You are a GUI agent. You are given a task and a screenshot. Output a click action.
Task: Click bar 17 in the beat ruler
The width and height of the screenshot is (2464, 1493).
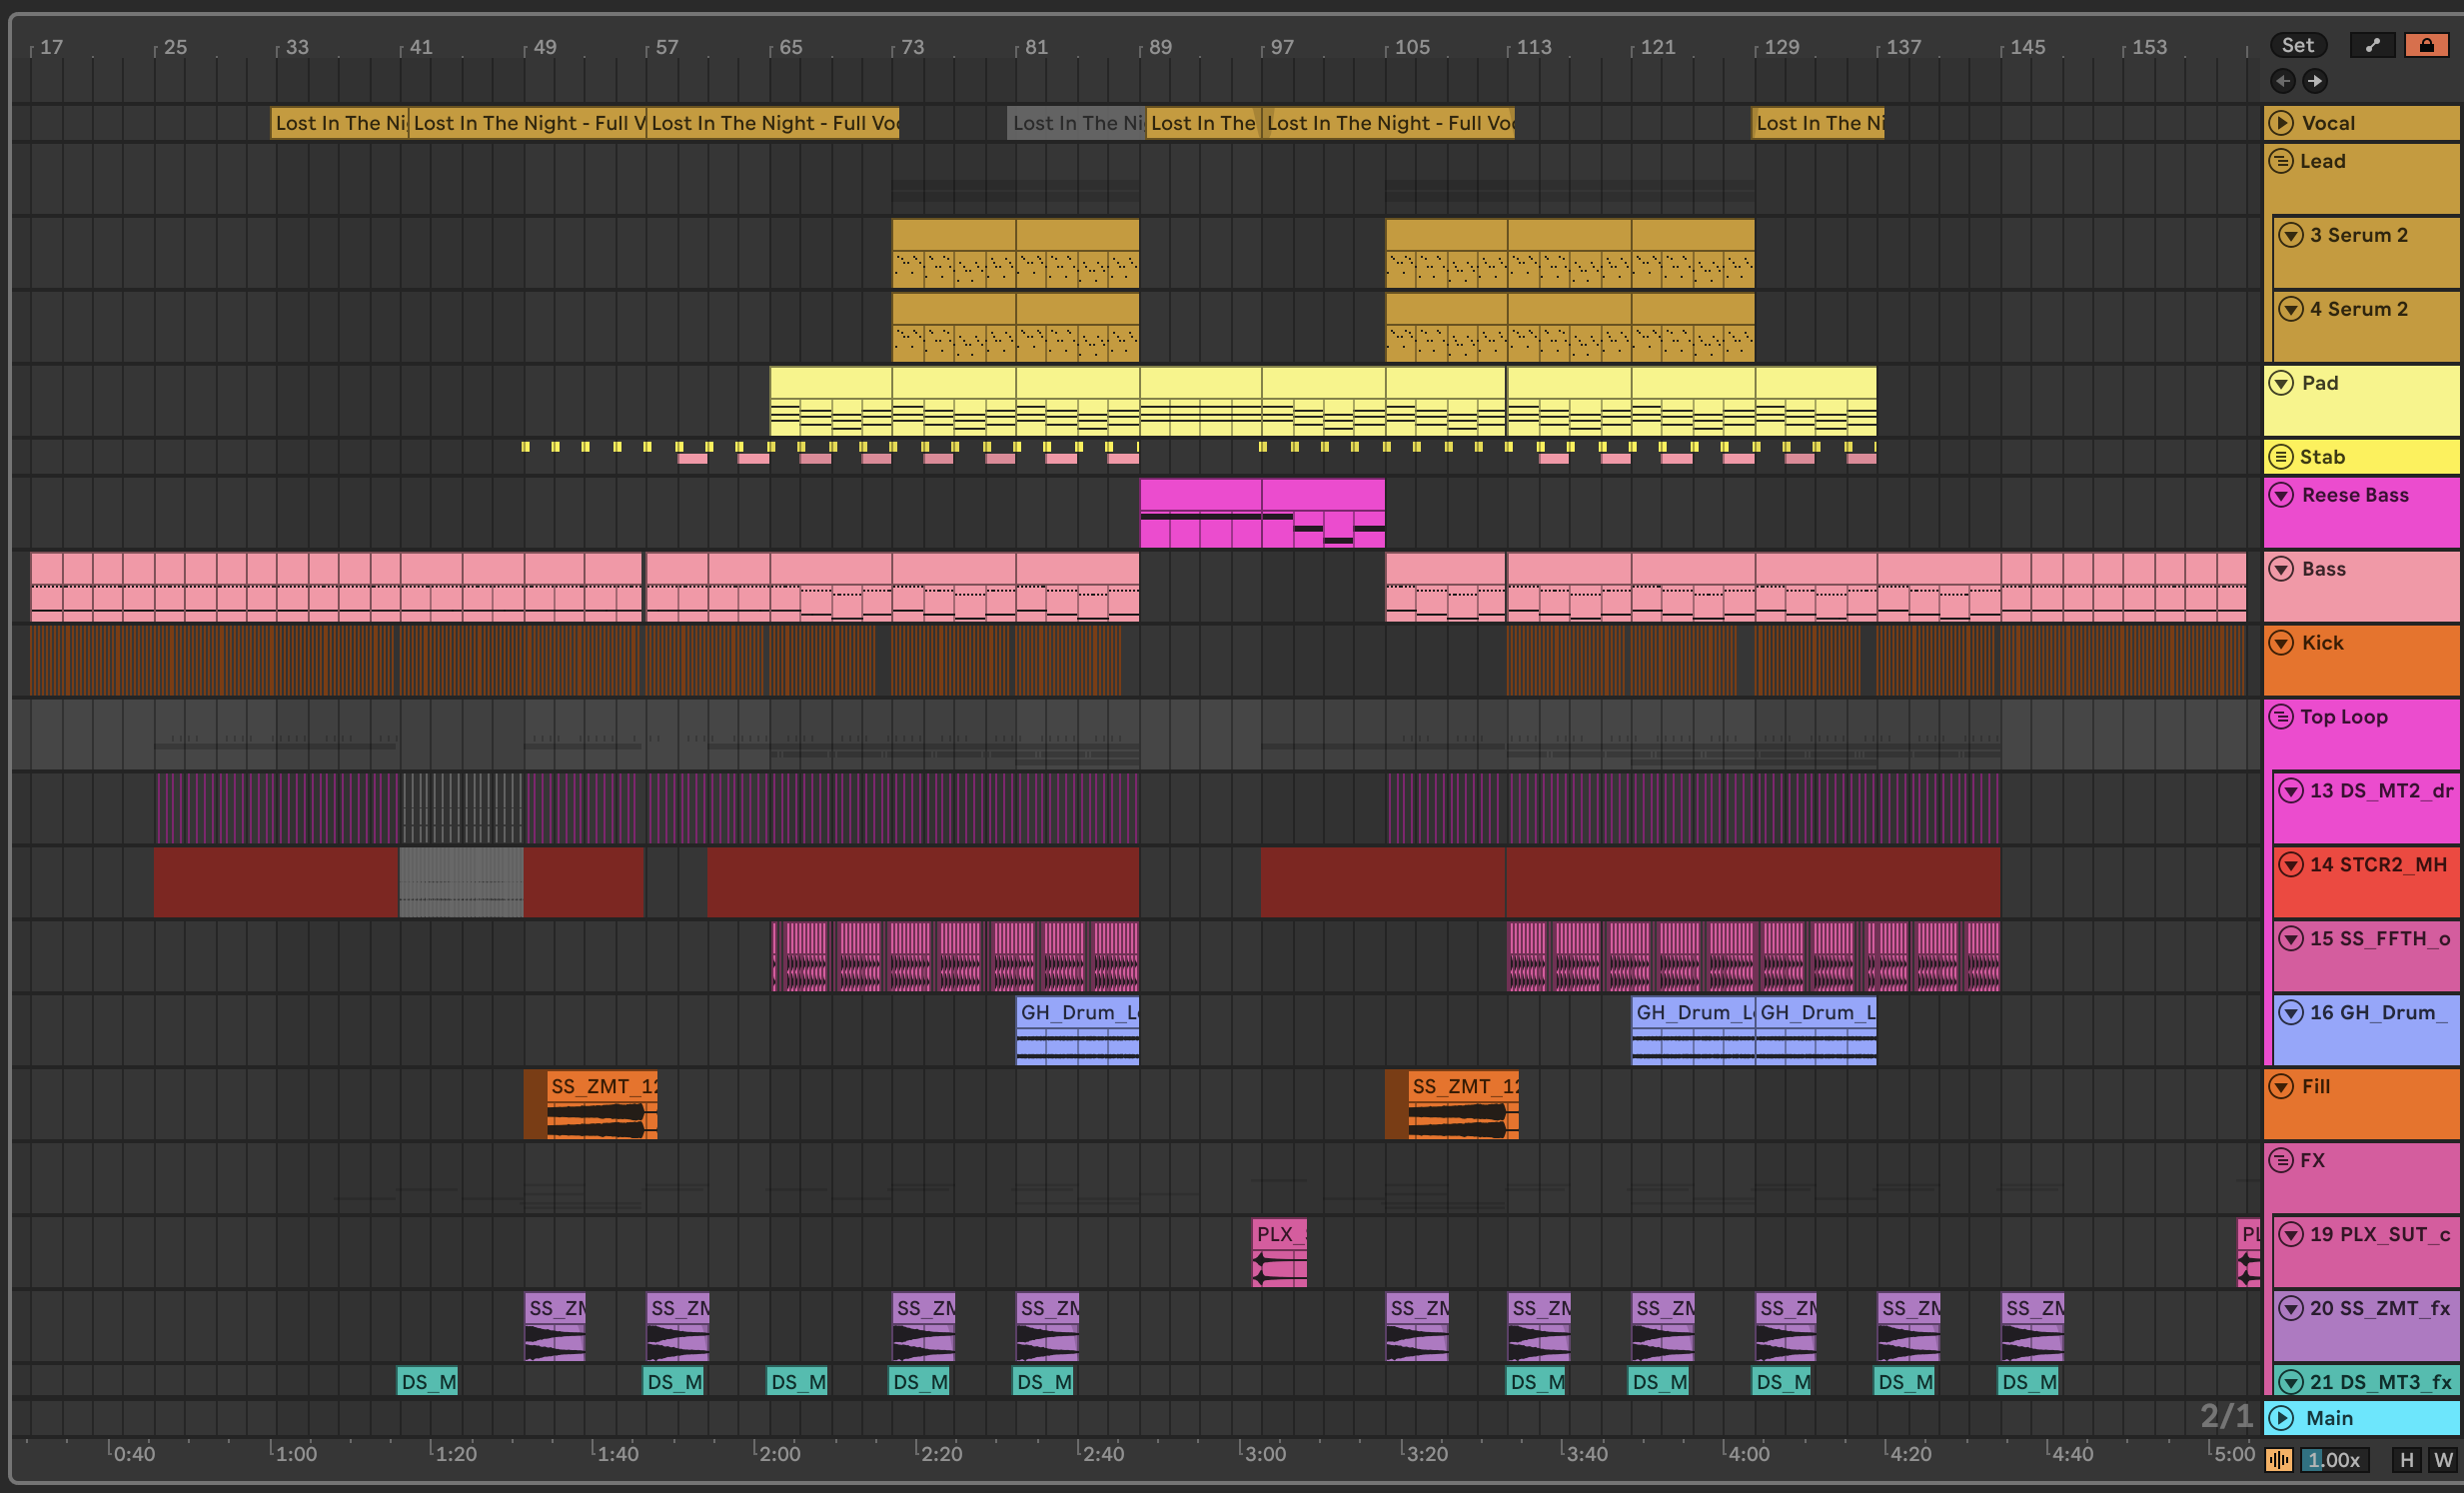coord(51,47)
